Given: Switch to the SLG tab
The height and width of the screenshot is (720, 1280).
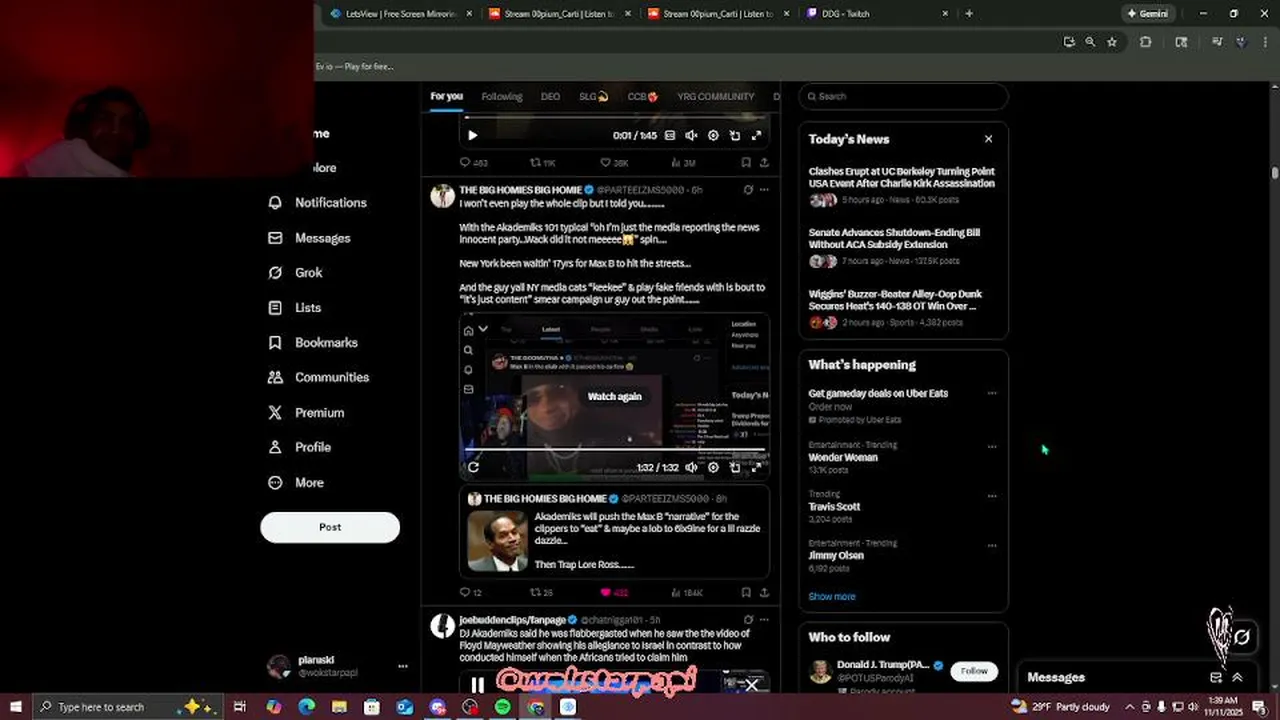Looking at the screenshot, I should click(x=594, y=96).
